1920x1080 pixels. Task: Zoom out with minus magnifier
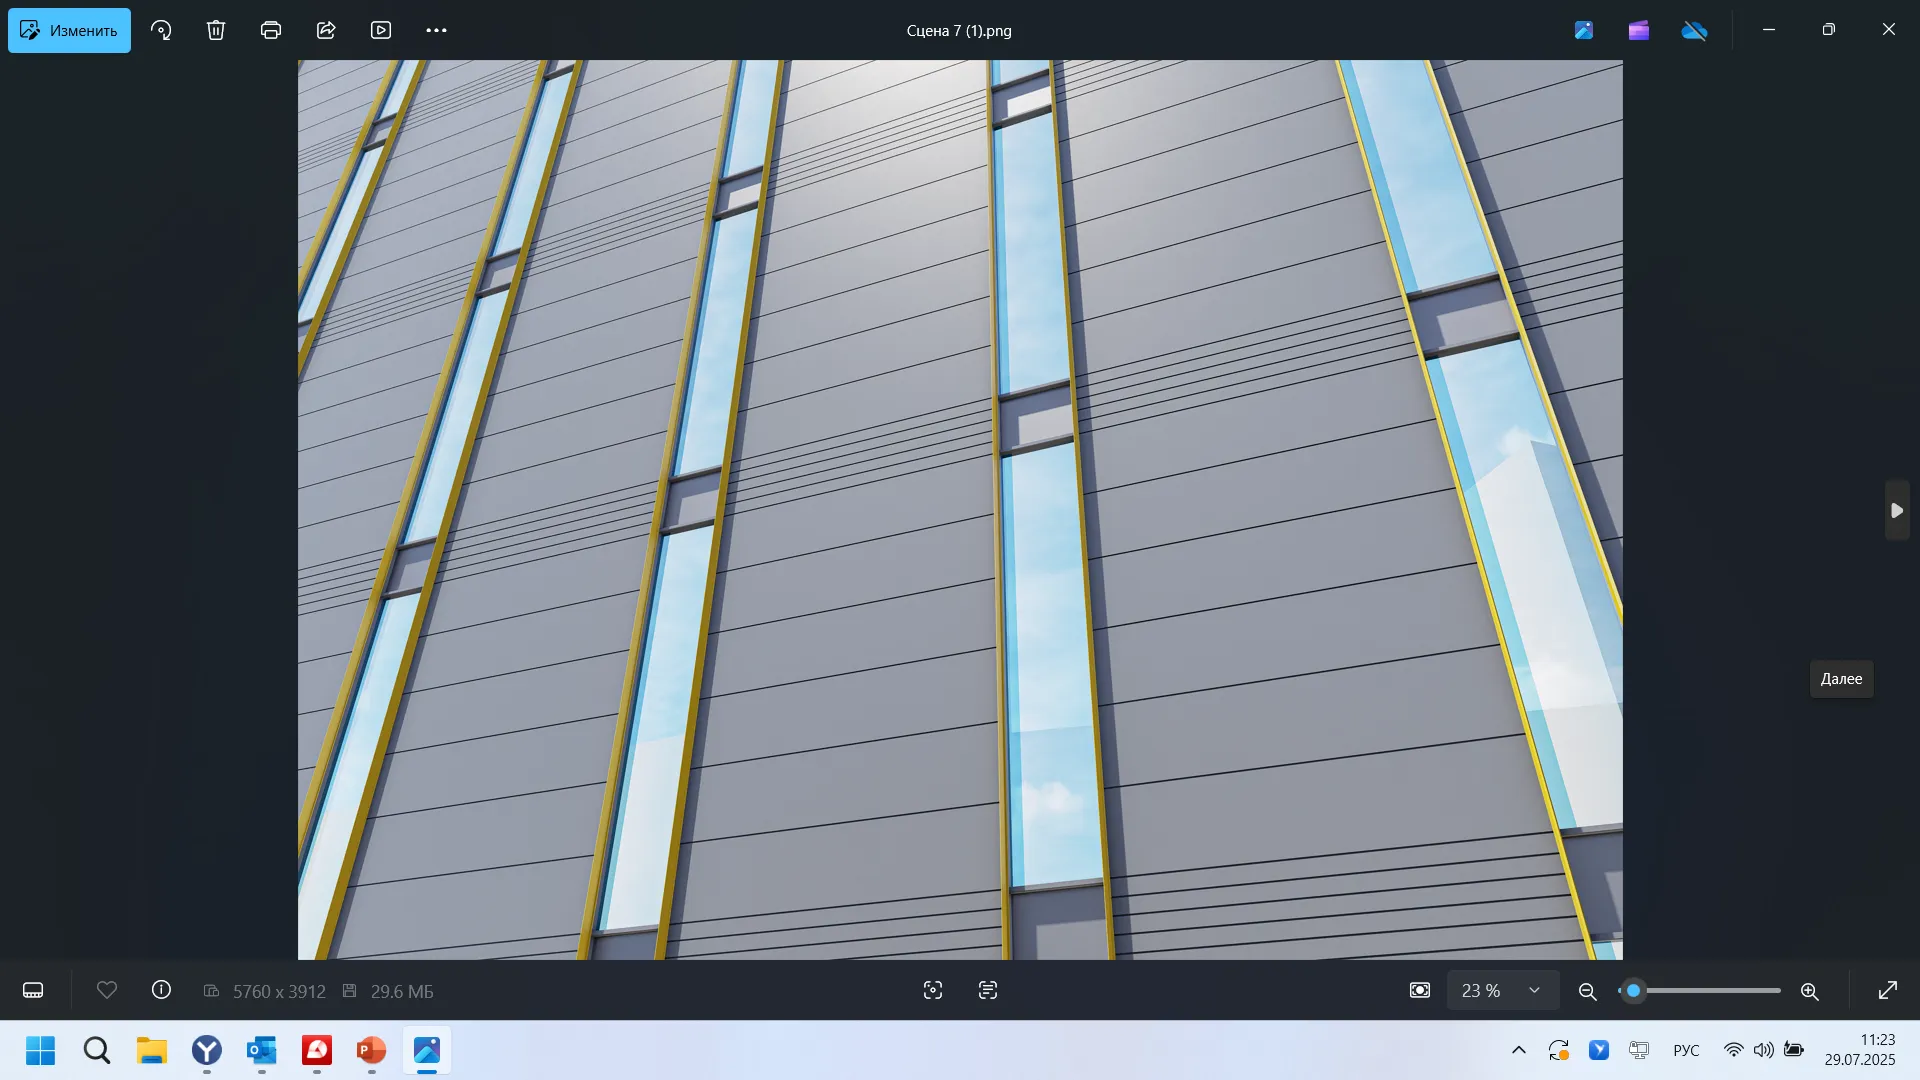[1587, 991]
